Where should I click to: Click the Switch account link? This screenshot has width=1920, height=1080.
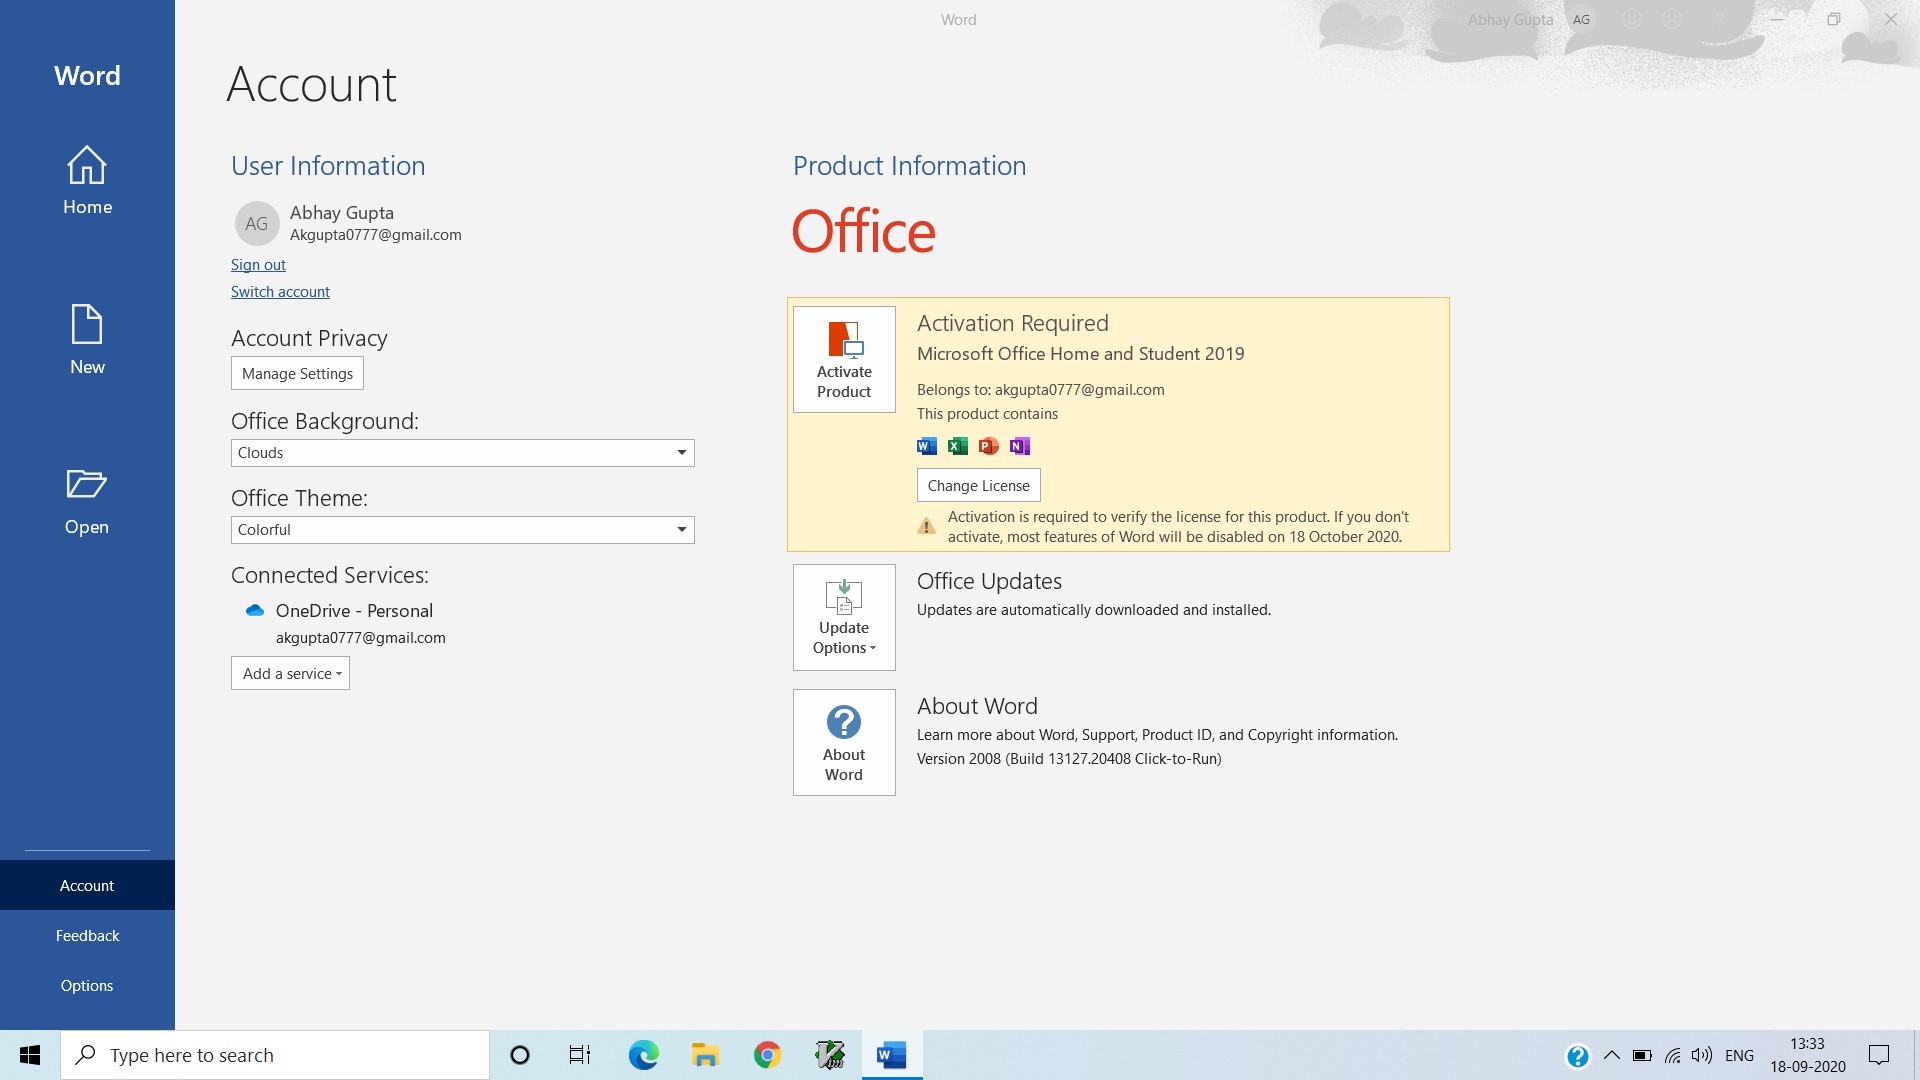(x=280, y=292)
